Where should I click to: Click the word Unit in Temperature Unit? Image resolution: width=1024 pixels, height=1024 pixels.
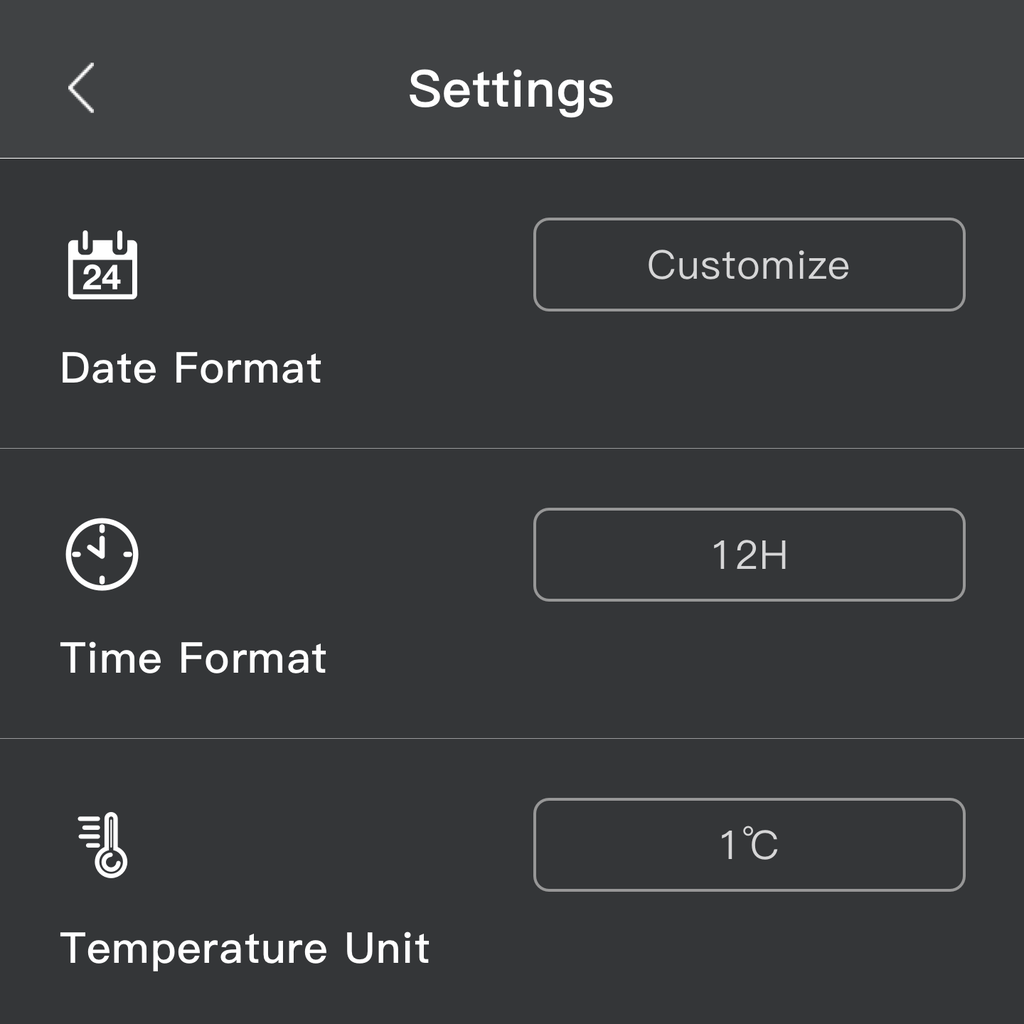pos(387,948)
